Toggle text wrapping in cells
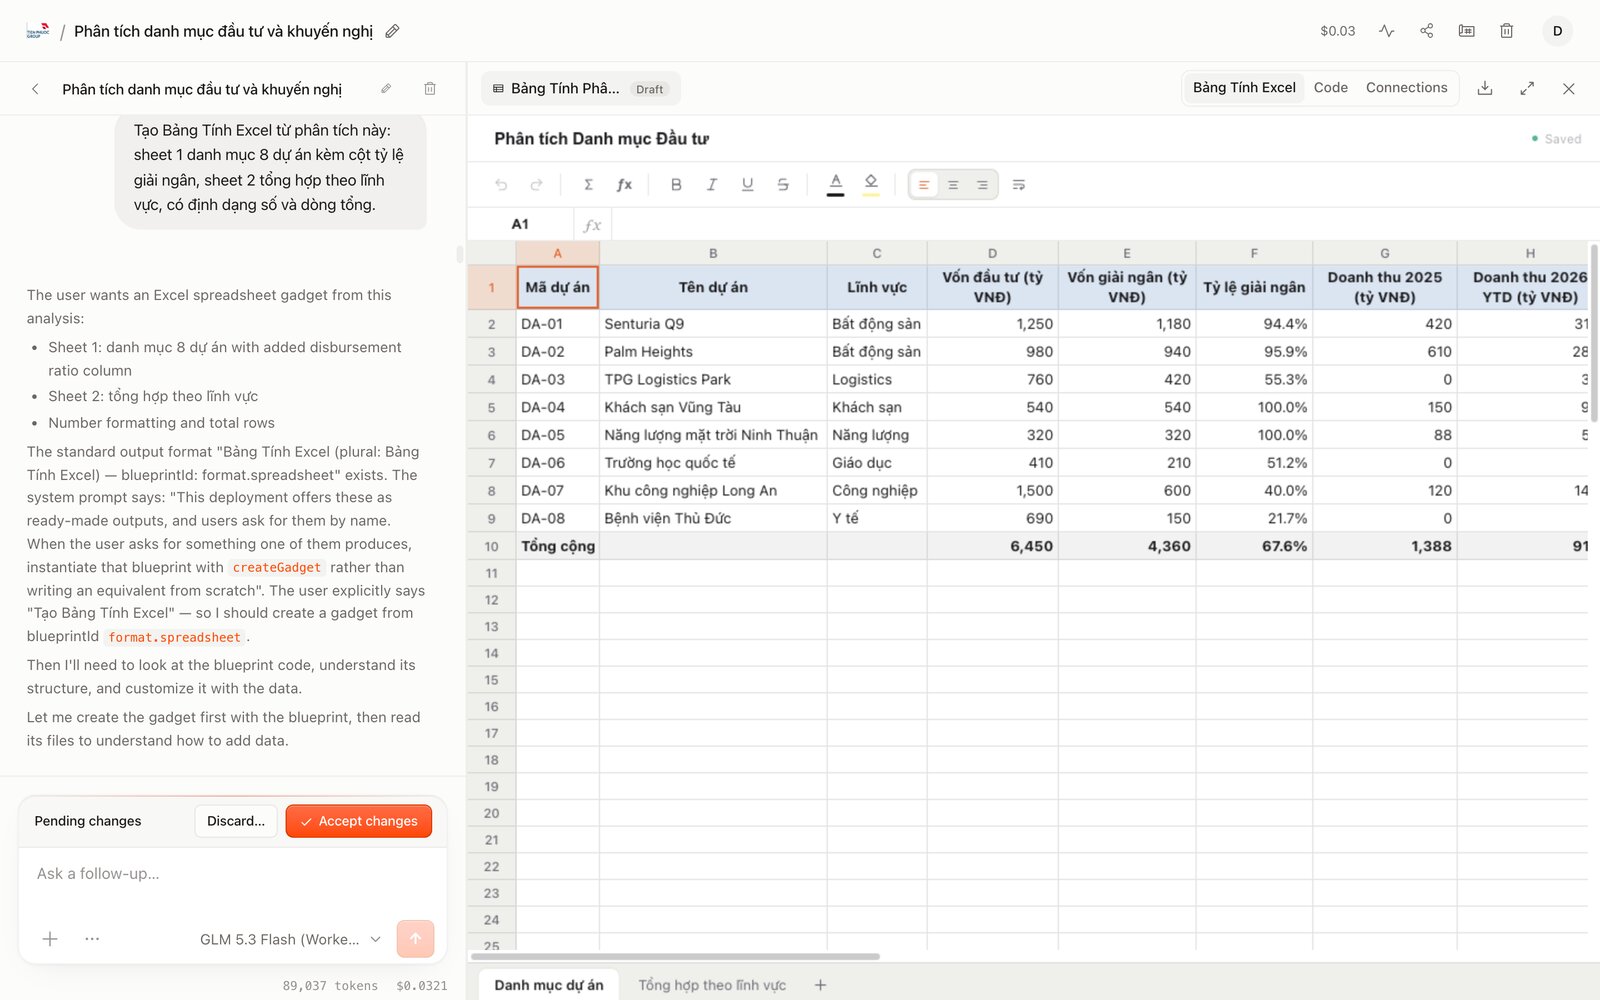 coord(1019,185)
